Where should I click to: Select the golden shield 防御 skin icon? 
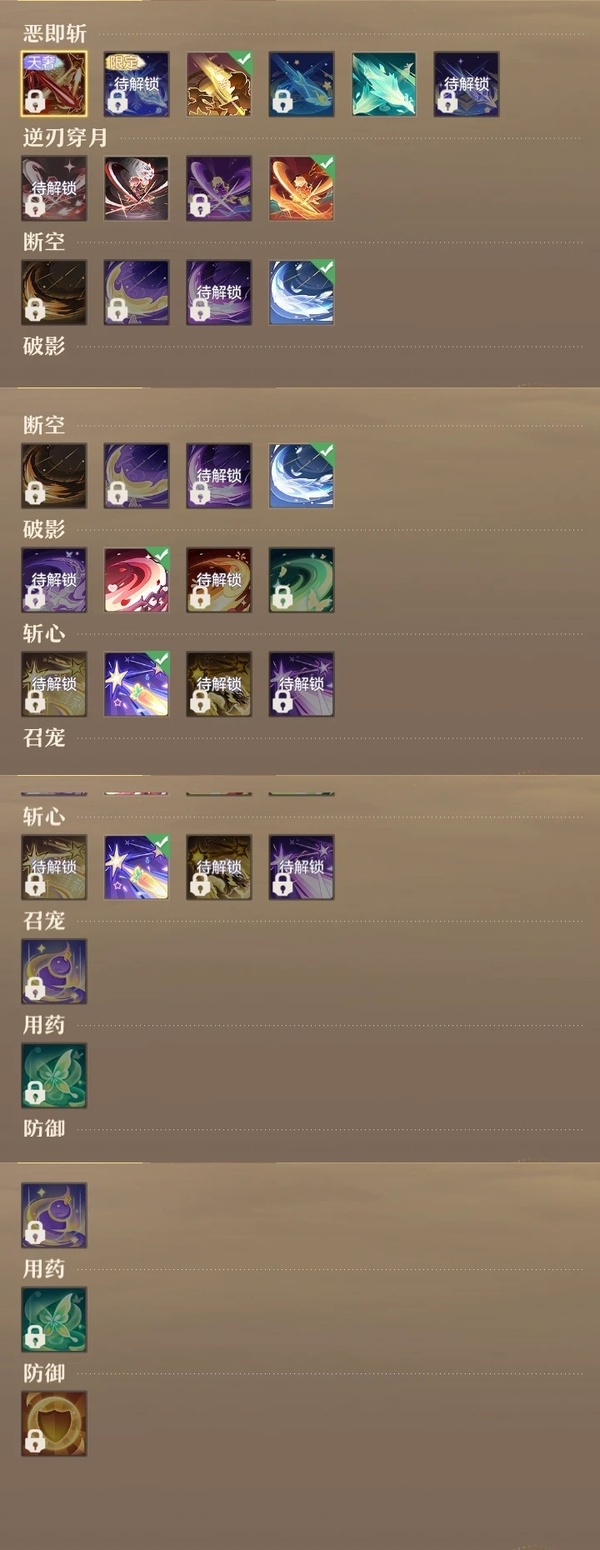pyautogui.click(x=54, y=1423)
